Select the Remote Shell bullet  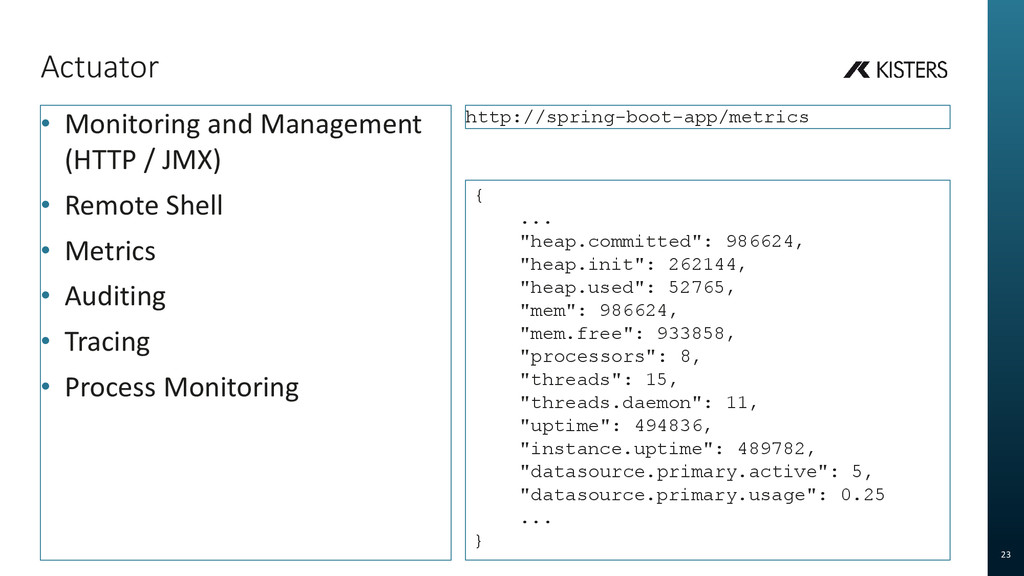tap(144, 206)
